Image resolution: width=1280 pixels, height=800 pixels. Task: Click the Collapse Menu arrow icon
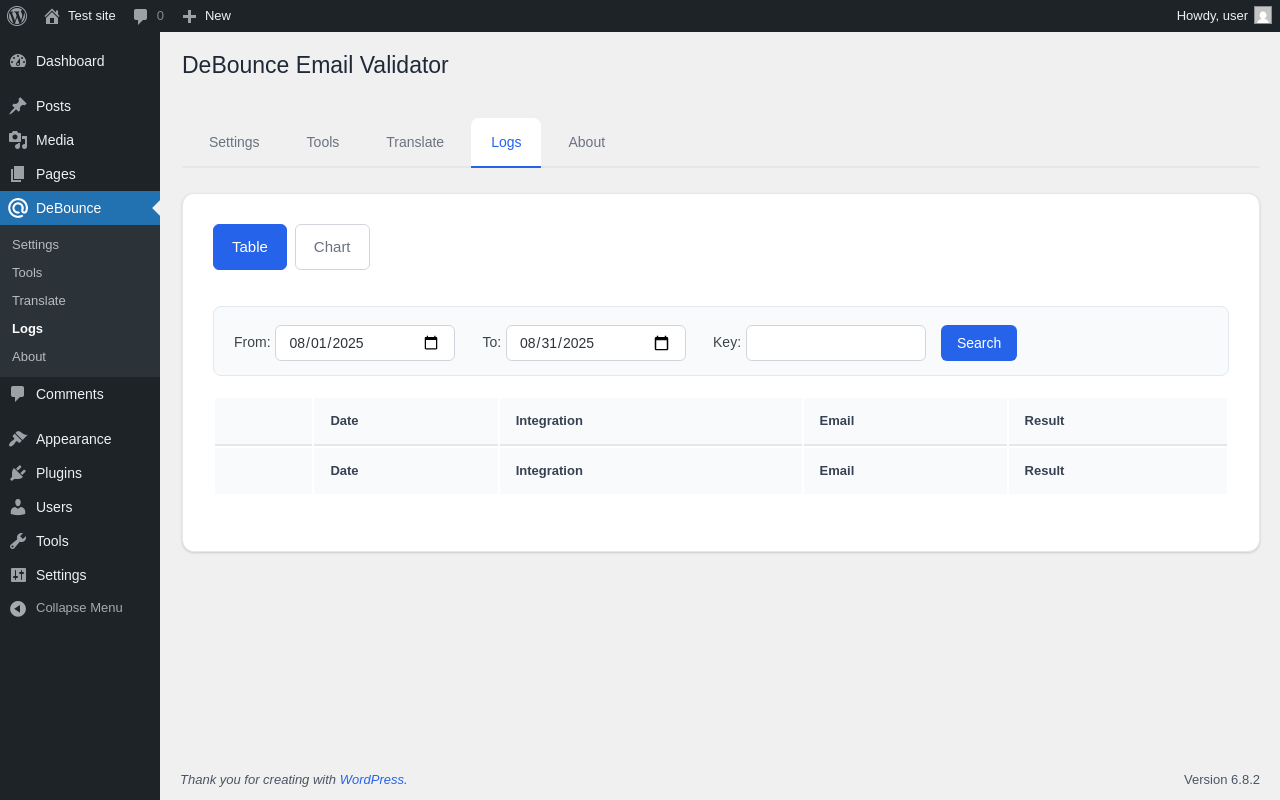[18, 608]
